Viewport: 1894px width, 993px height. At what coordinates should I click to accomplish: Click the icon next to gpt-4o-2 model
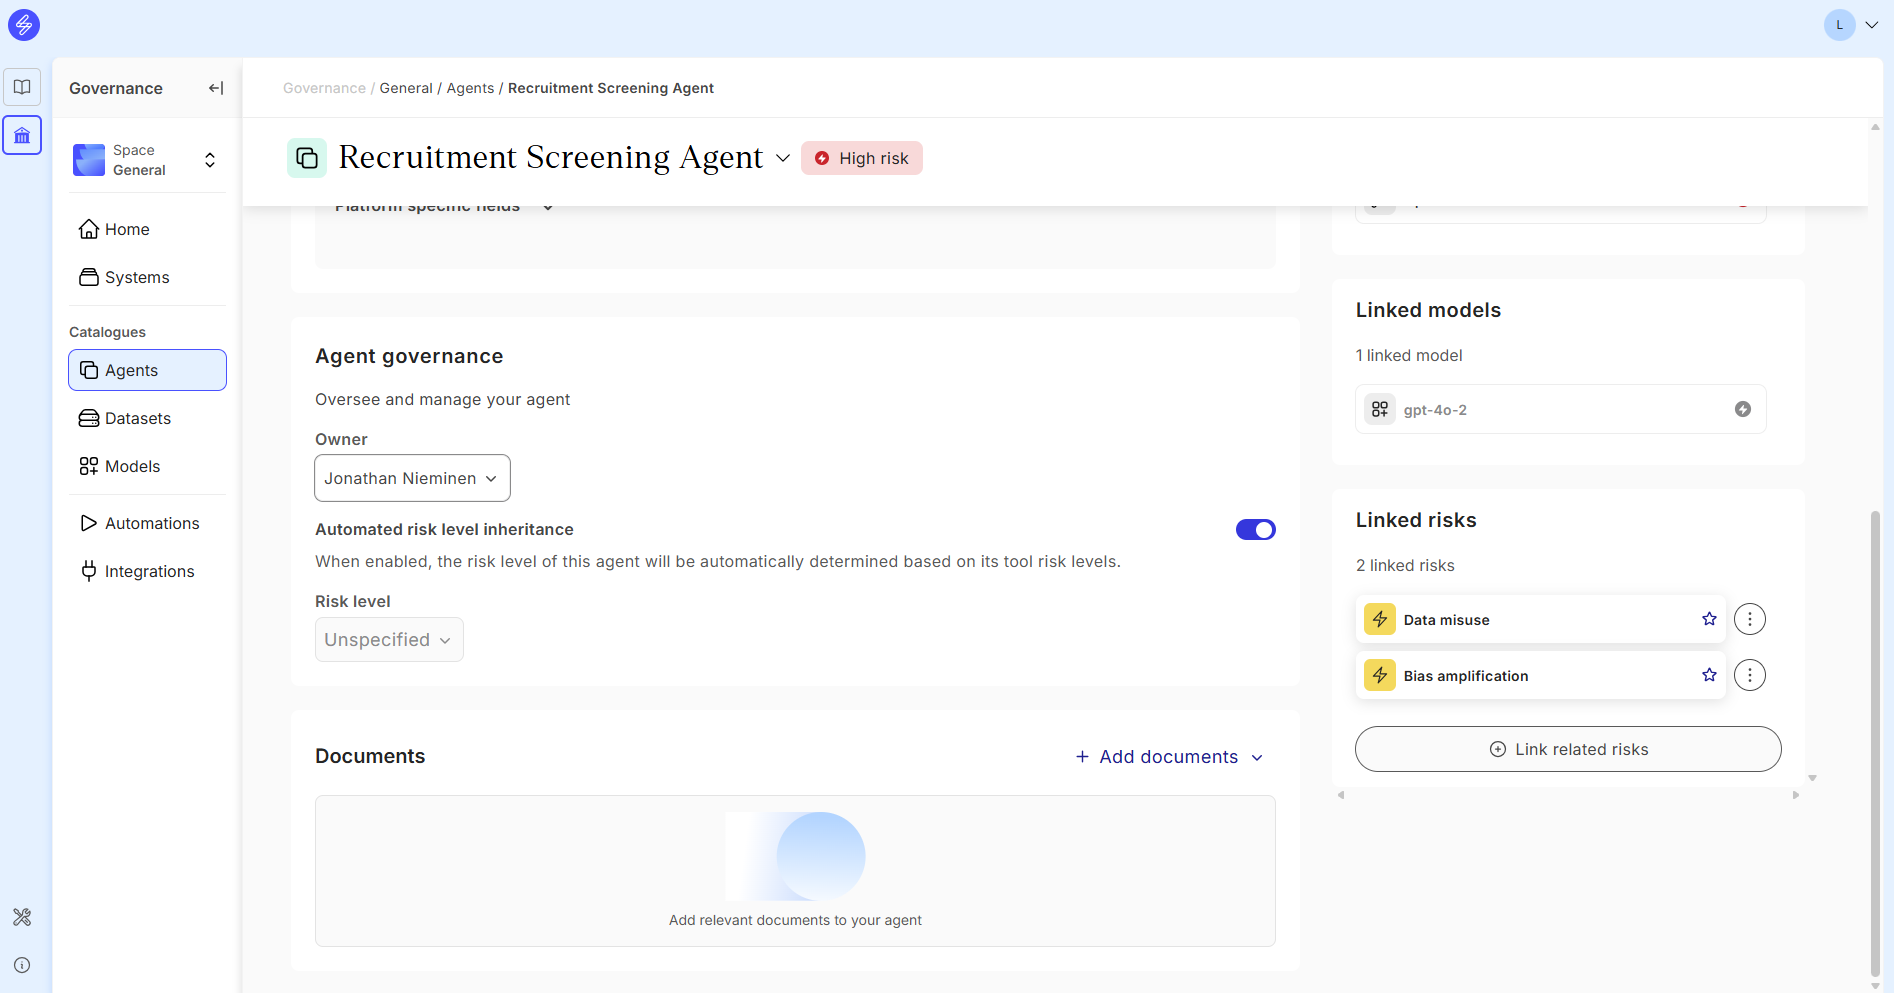[x=1742, y=409]
